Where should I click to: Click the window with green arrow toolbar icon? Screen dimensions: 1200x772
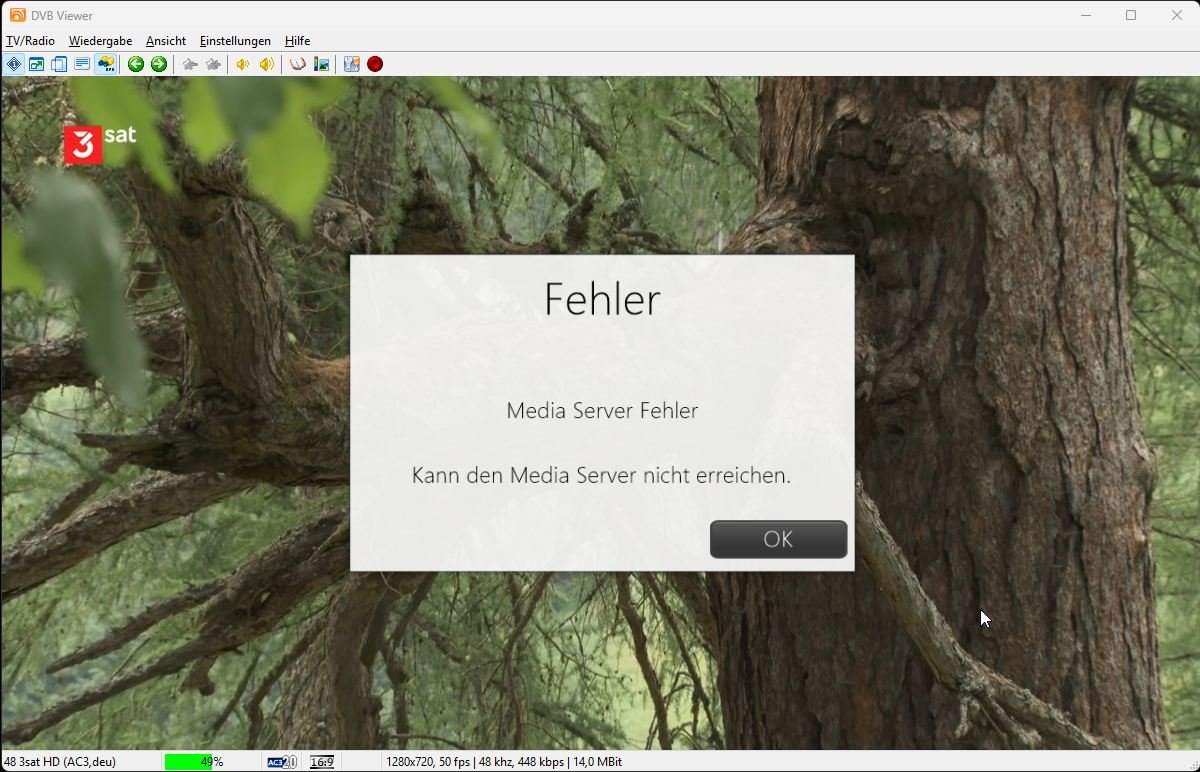36,64
